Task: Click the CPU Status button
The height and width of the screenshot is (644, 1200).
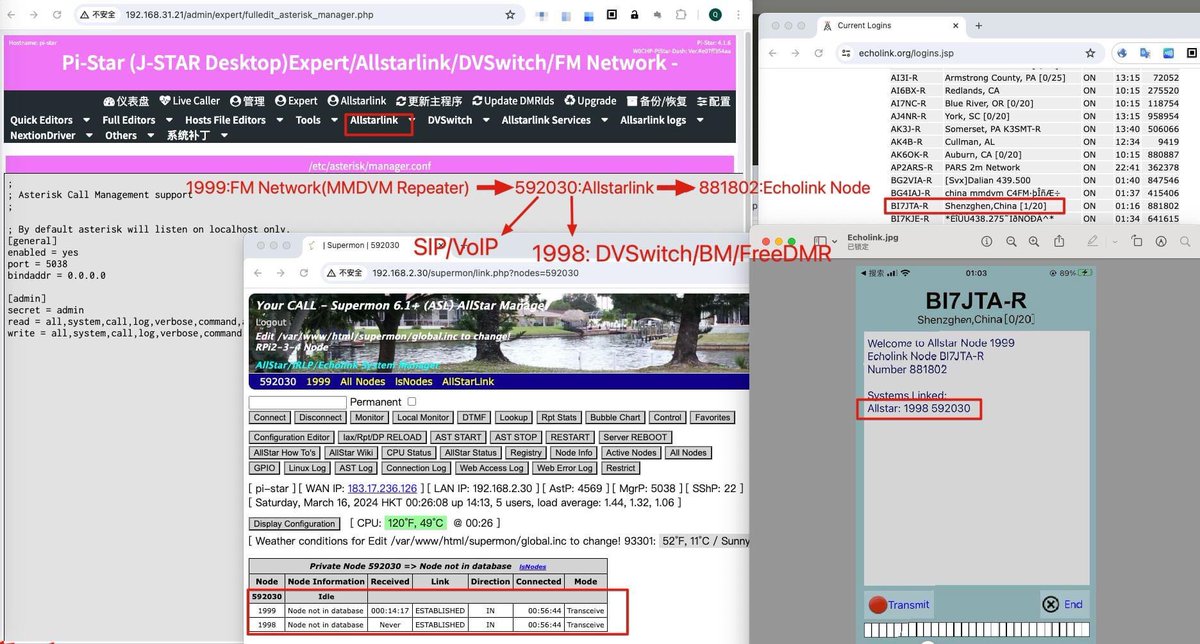Action: (407, 453)
